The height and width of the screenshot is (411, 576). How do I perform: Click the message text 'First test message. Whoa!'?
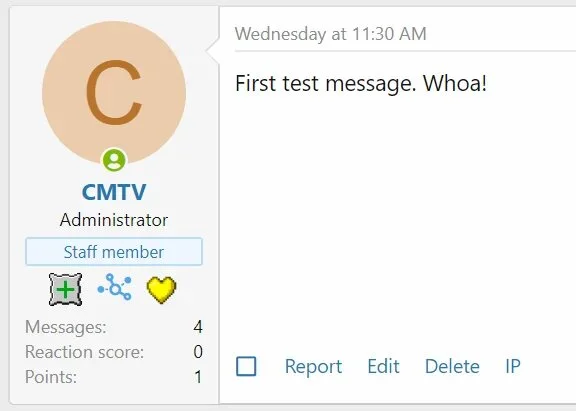(x=361, y=83)
